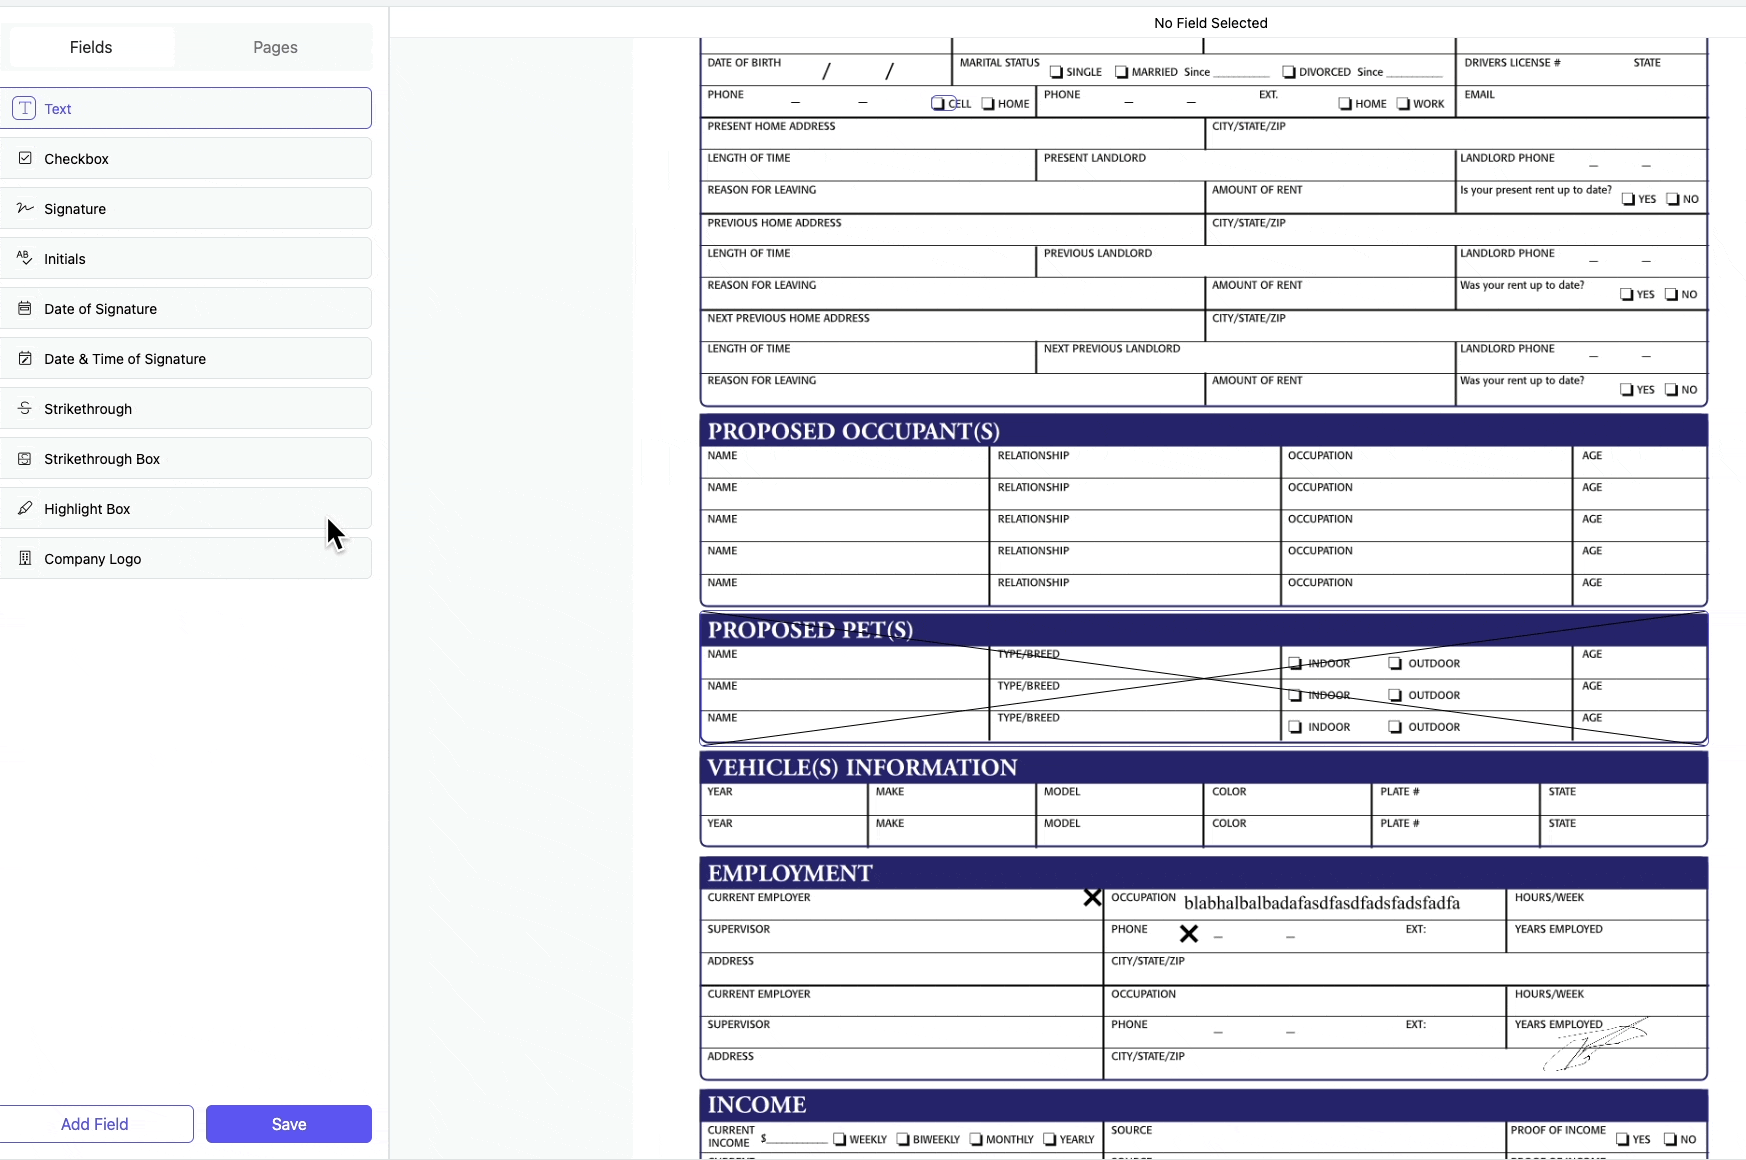Click the HOURS/WEEK cell beside blabhalbal occupation
This screenshot has height=1160, width=1746.
(x=1607, y=905)
